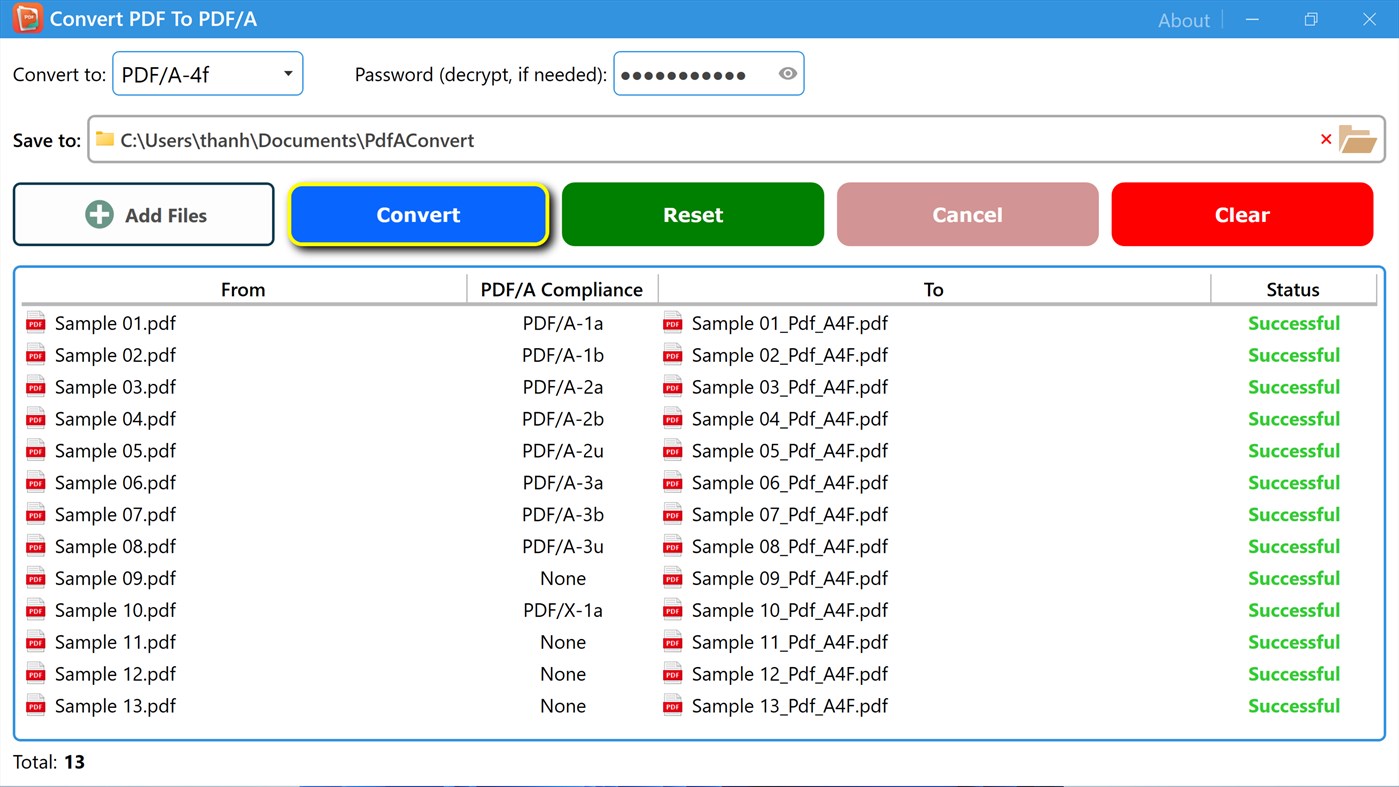Screen dimensions: 1399x787
Task: Toggle password visibility with the eye icon
Action: [x=787, y=73]
